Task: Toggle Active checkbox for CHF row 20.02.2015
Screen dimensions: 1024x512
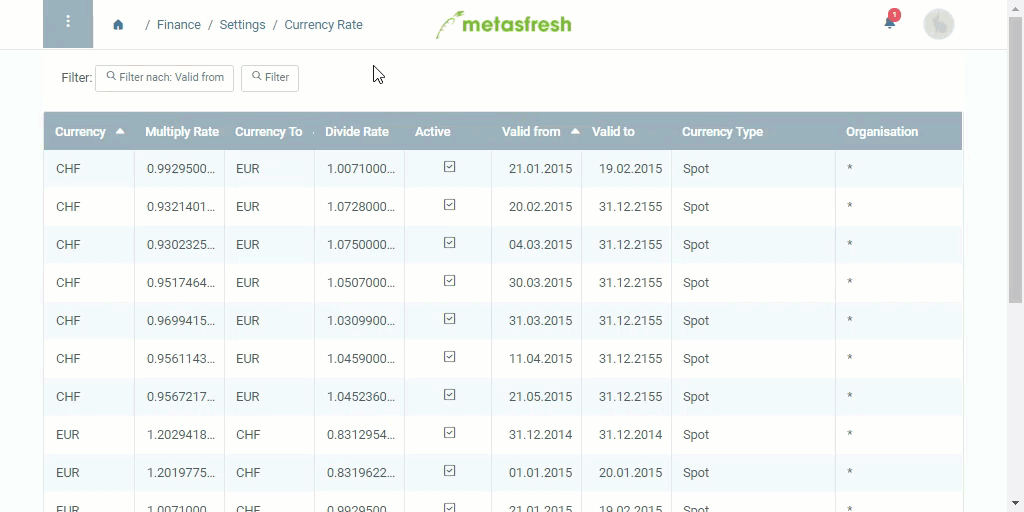Action: pos(449,205)
